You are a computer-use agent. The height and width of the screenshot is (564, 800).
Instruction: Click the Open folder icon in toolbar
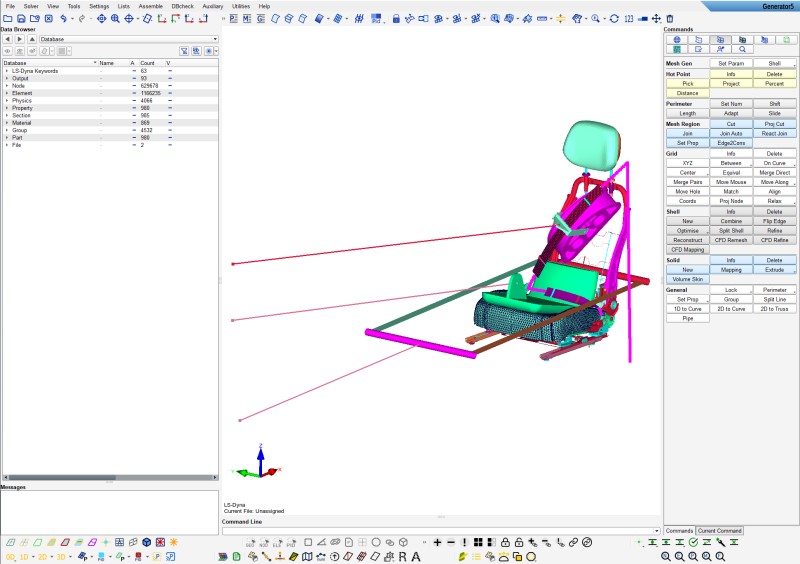(x=8, y=18)
